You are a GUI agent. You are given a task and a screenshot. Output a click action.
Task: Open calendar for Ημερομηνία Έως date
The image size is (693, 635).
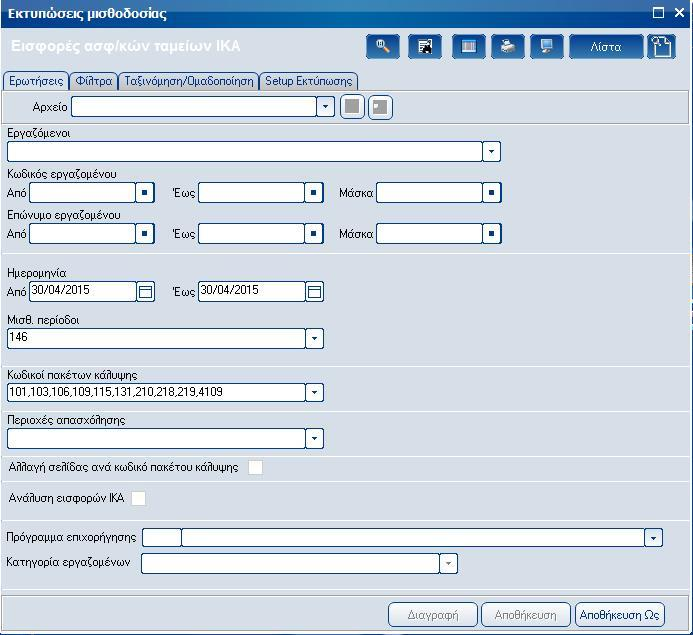click(x=314, y=292)
